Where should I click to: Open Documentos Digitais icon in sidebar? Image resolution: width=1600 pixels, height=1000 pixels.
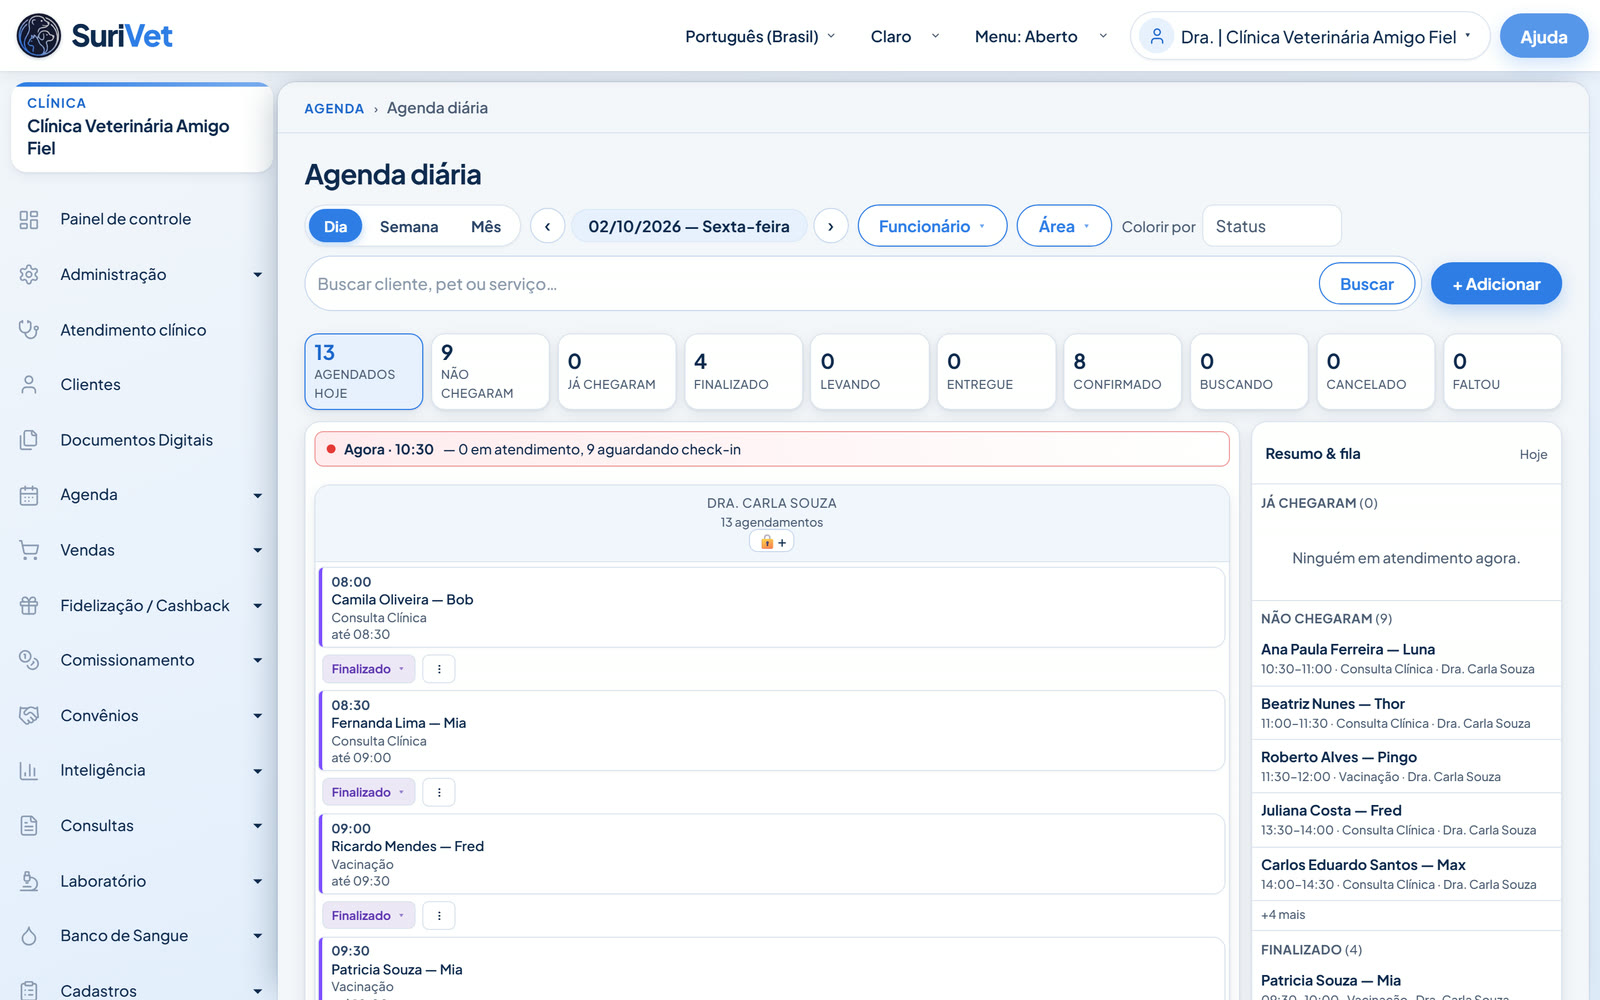point(29,440)
